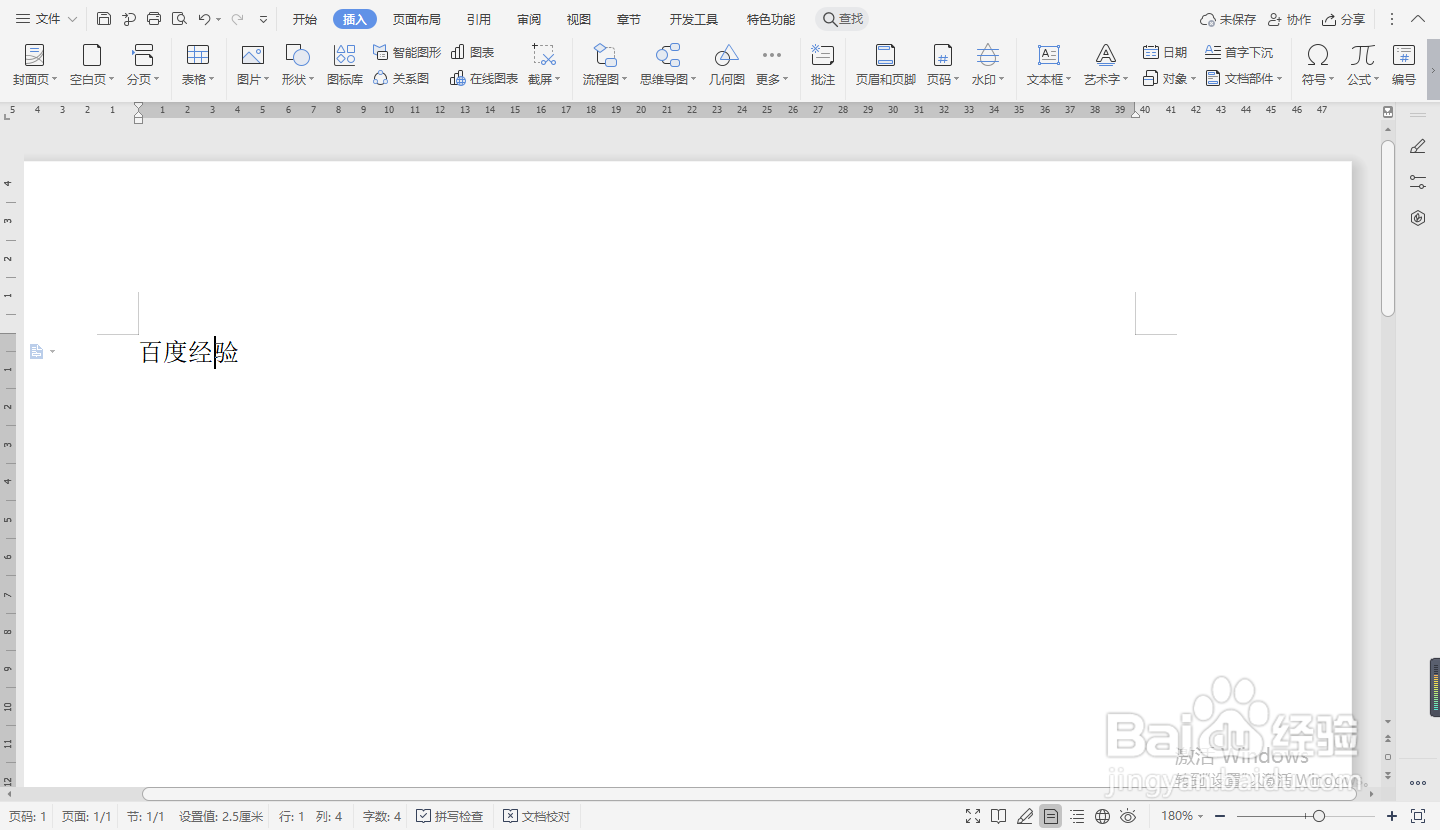This screenshot has width=1440, height=830.
Task: Insert a picture (图片)
Action: (253, 65)
